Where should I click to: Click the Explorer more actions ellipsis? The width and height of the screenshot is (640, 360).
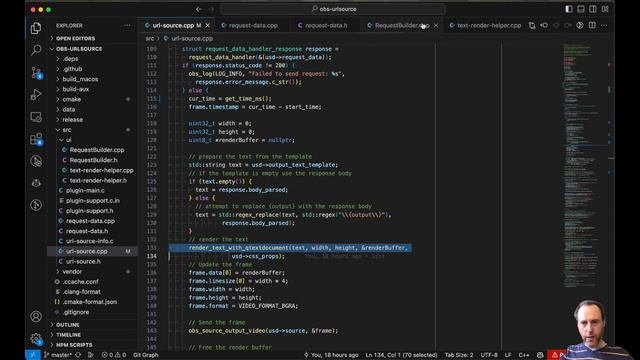pos(127,25)
